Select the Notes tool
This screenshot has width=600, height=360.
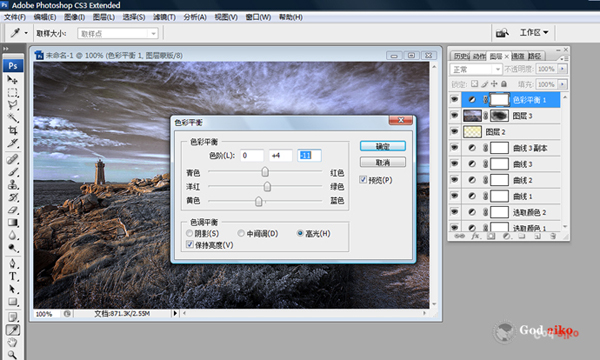click(x=12, y=317)
